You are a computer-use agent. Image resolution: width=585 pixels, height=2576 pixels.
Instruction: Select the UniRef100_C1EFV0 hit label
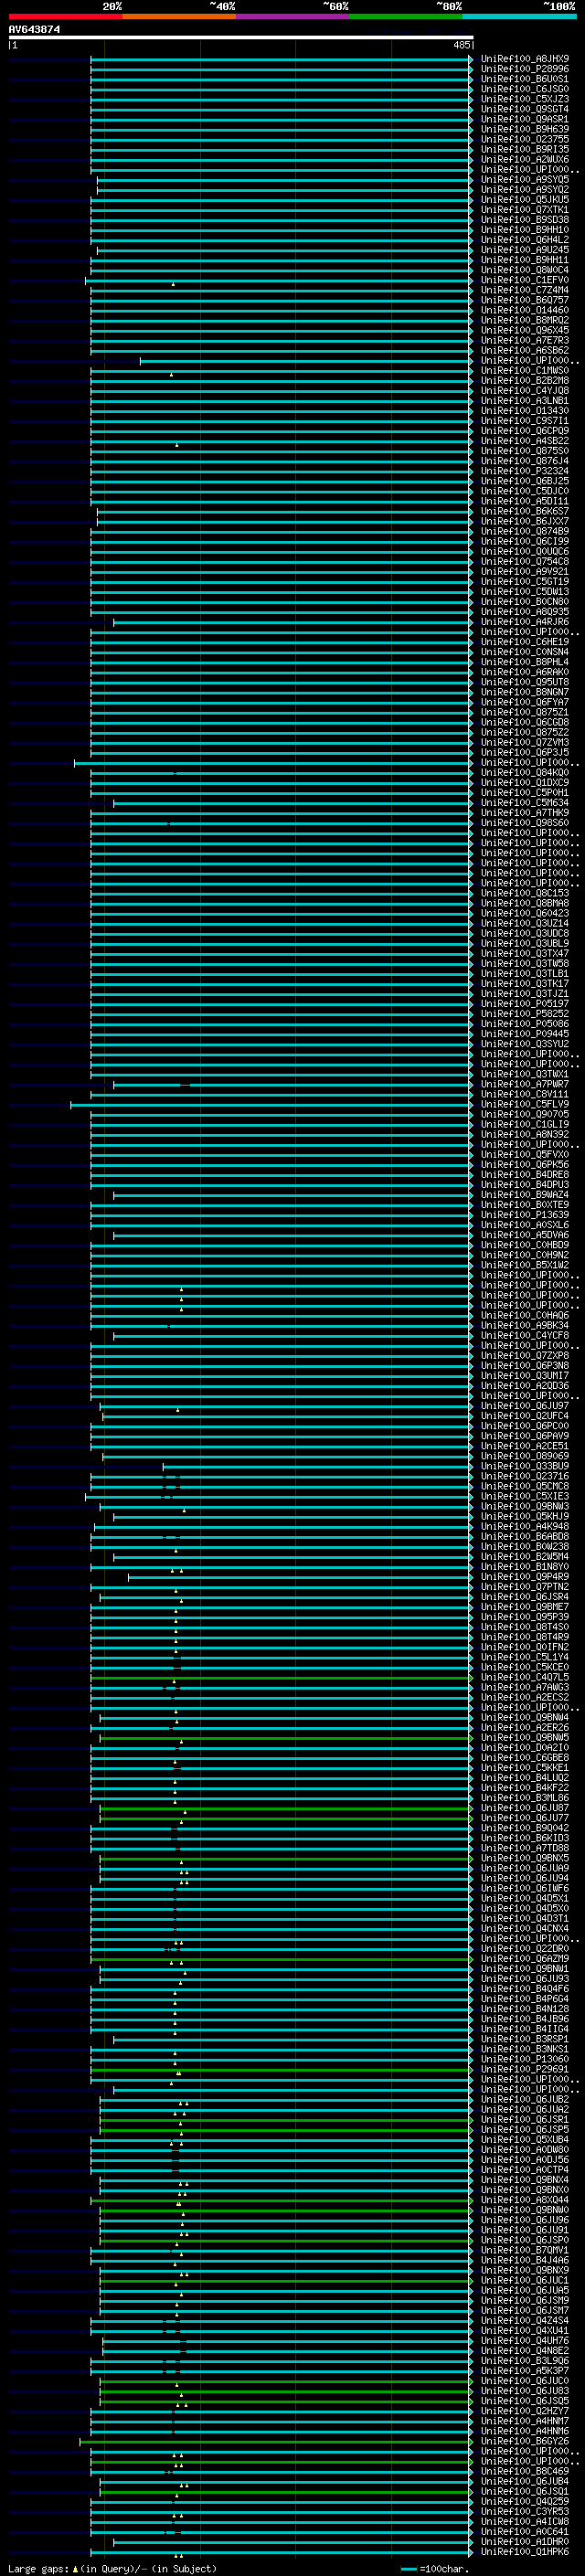524,280
